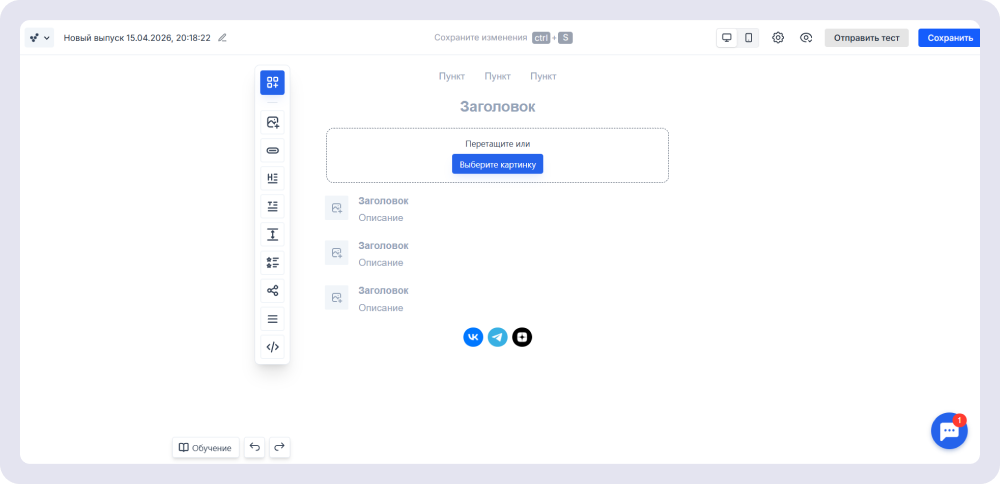1000x484 pixels.
Task: Add a heading block with H icon
Action: 272,179
